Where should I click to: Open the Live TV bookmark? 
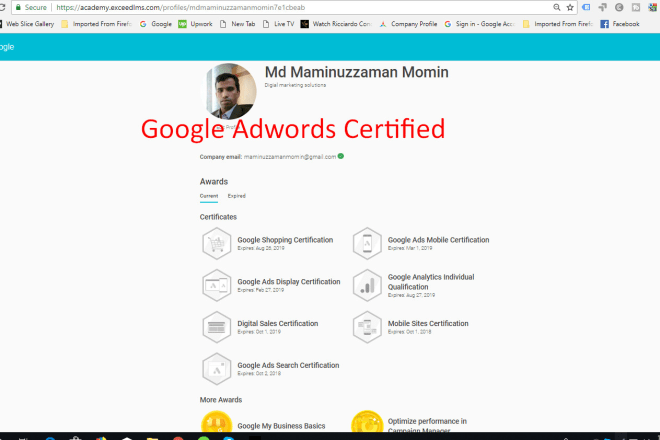[278, 24]
